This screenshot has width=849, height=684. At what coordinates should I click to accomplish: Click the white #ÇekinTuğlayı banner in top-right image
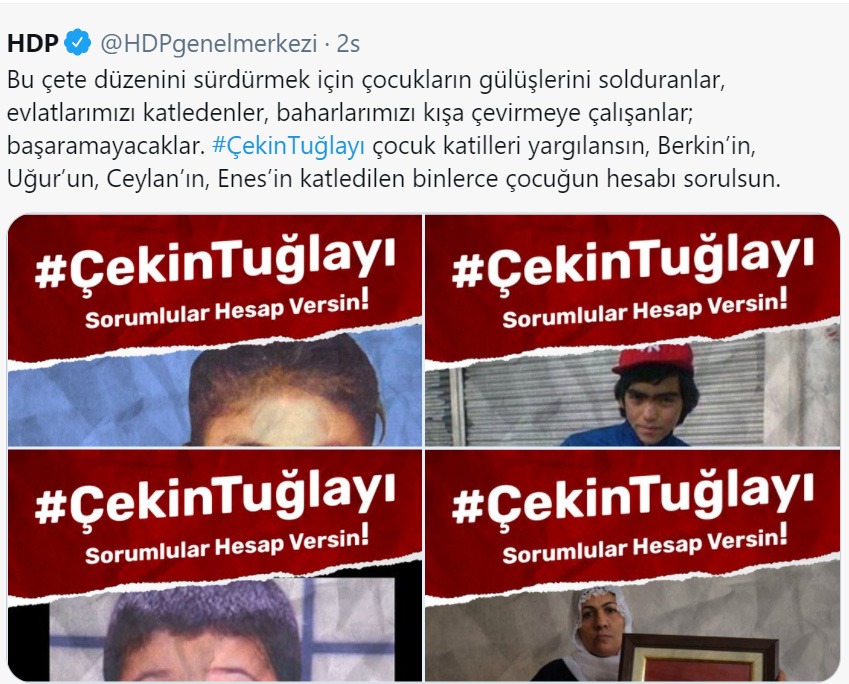633,263
